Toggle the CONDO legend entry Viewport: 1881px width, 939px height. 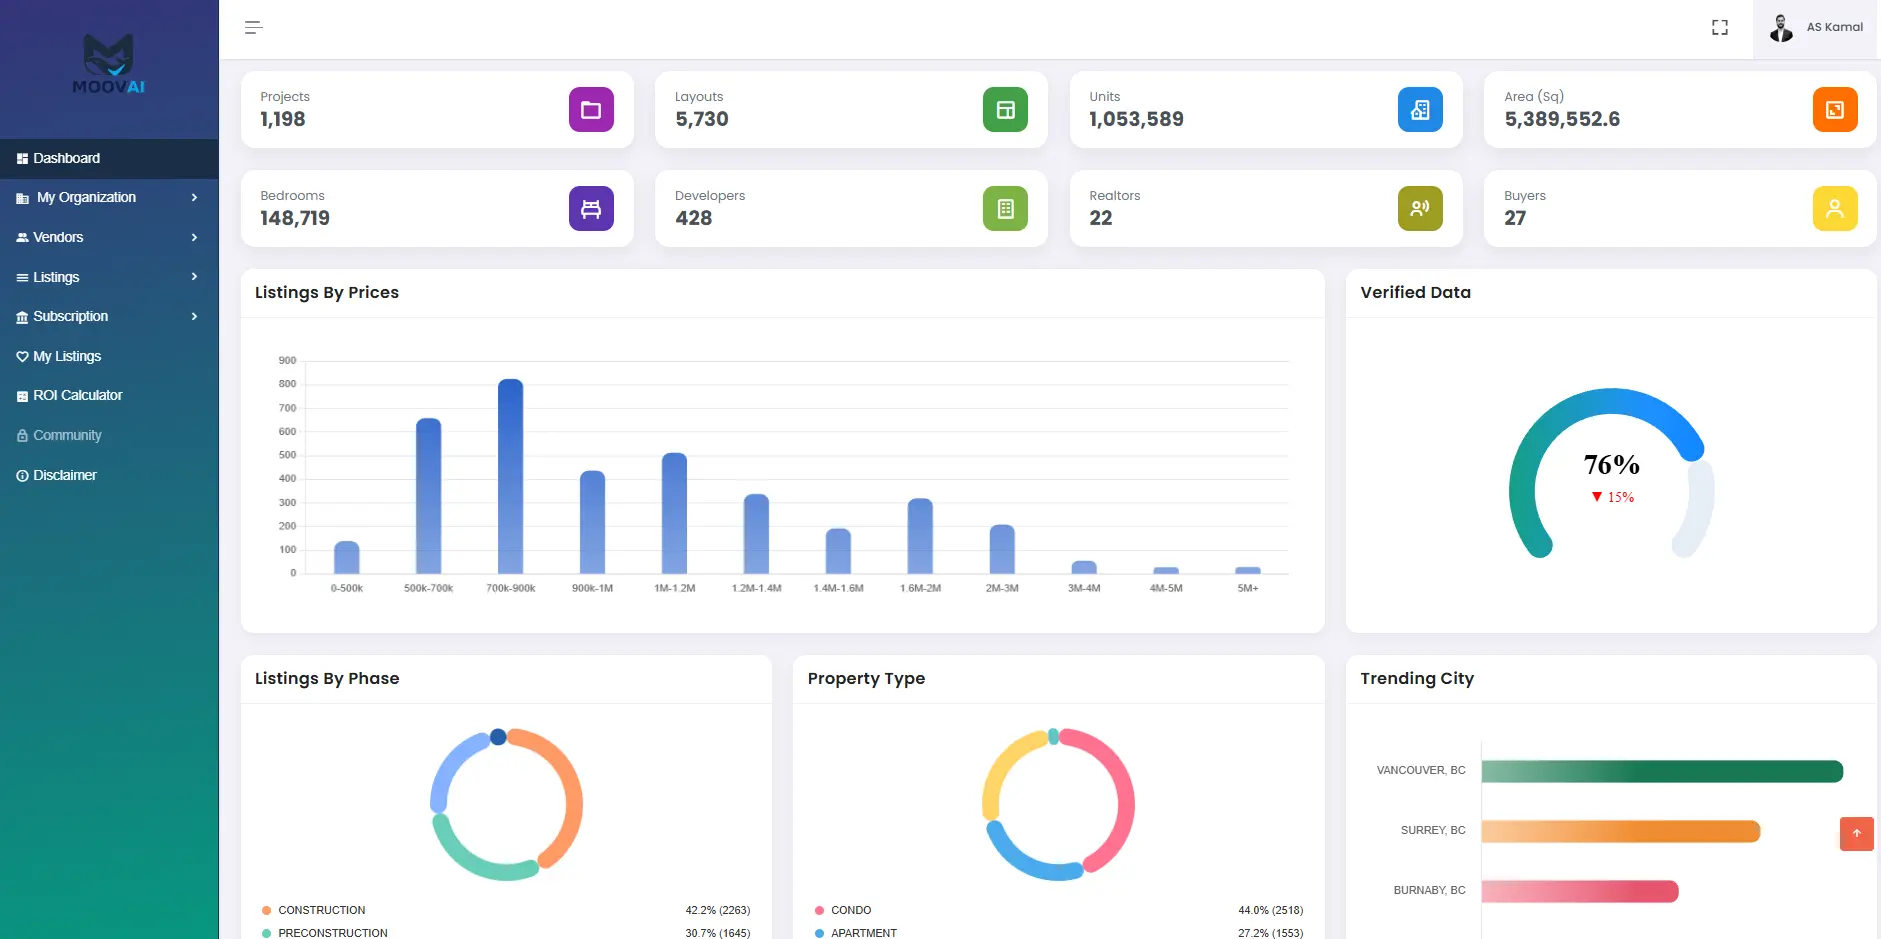(850, 910)
